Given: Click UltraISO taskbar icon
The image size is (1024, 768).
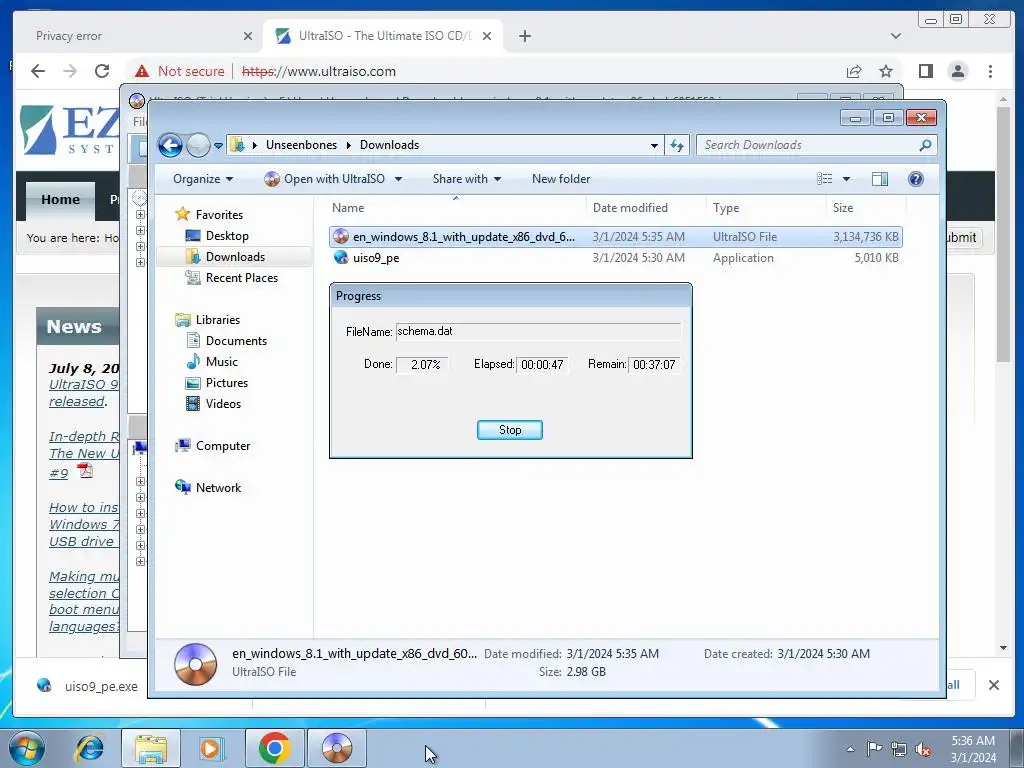Looking at the screenshot, I should click(x=337, y=748).
